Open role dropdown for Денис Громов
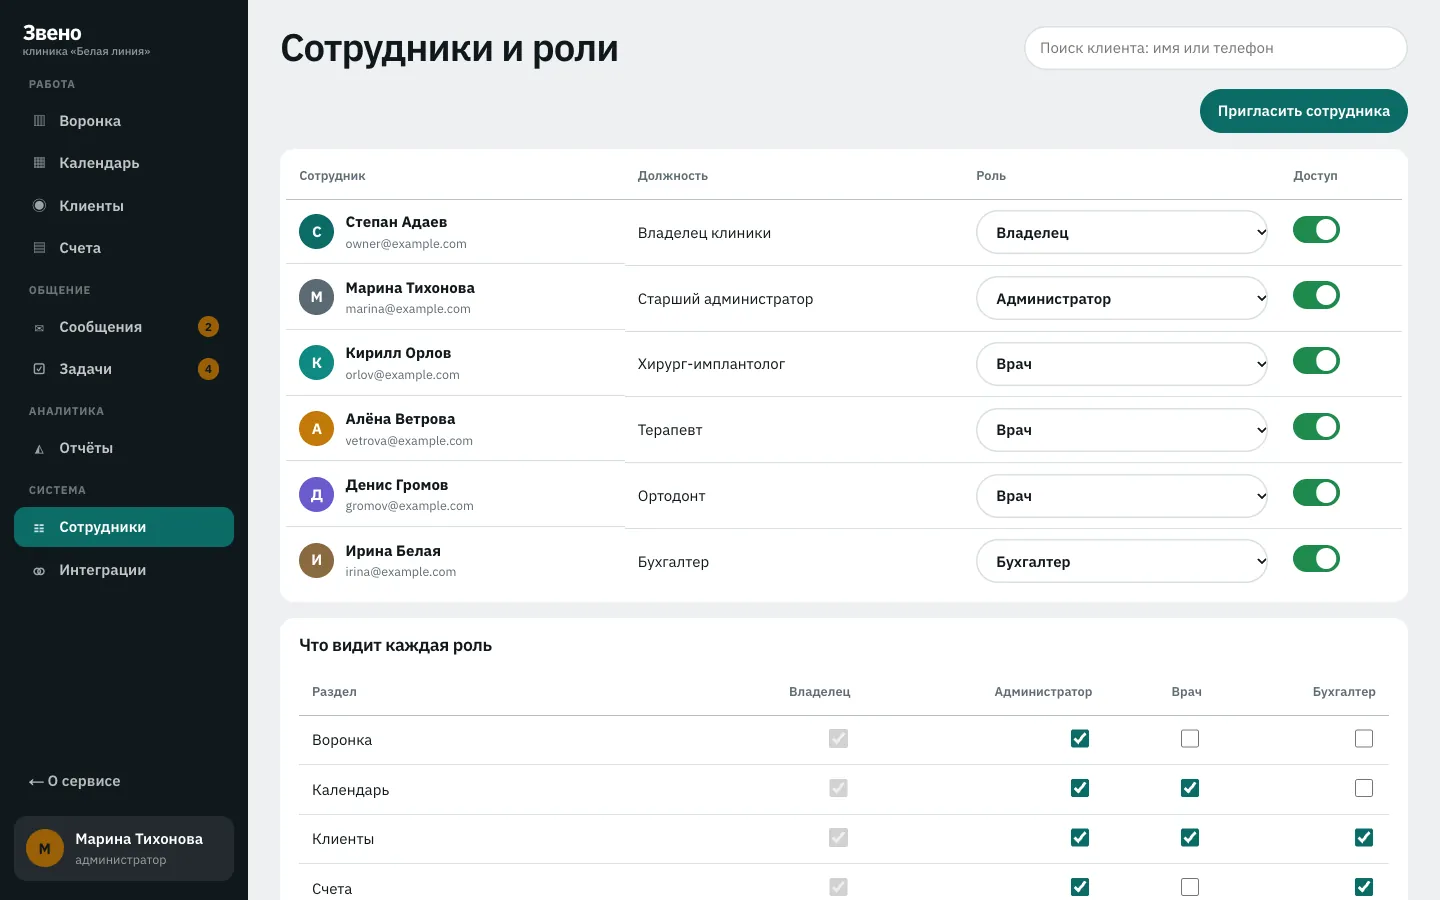The image size is (1440, 900). 1122,496
